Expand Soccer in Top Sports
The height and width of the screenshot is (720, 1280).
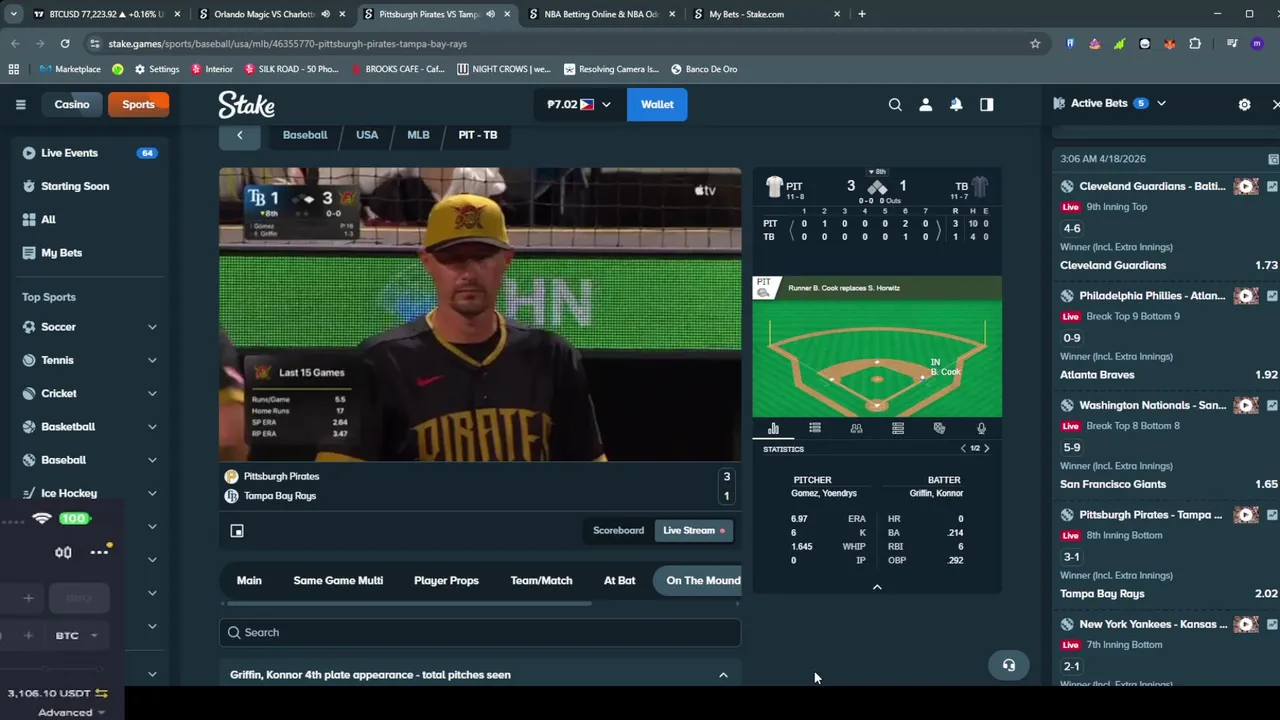152,327
